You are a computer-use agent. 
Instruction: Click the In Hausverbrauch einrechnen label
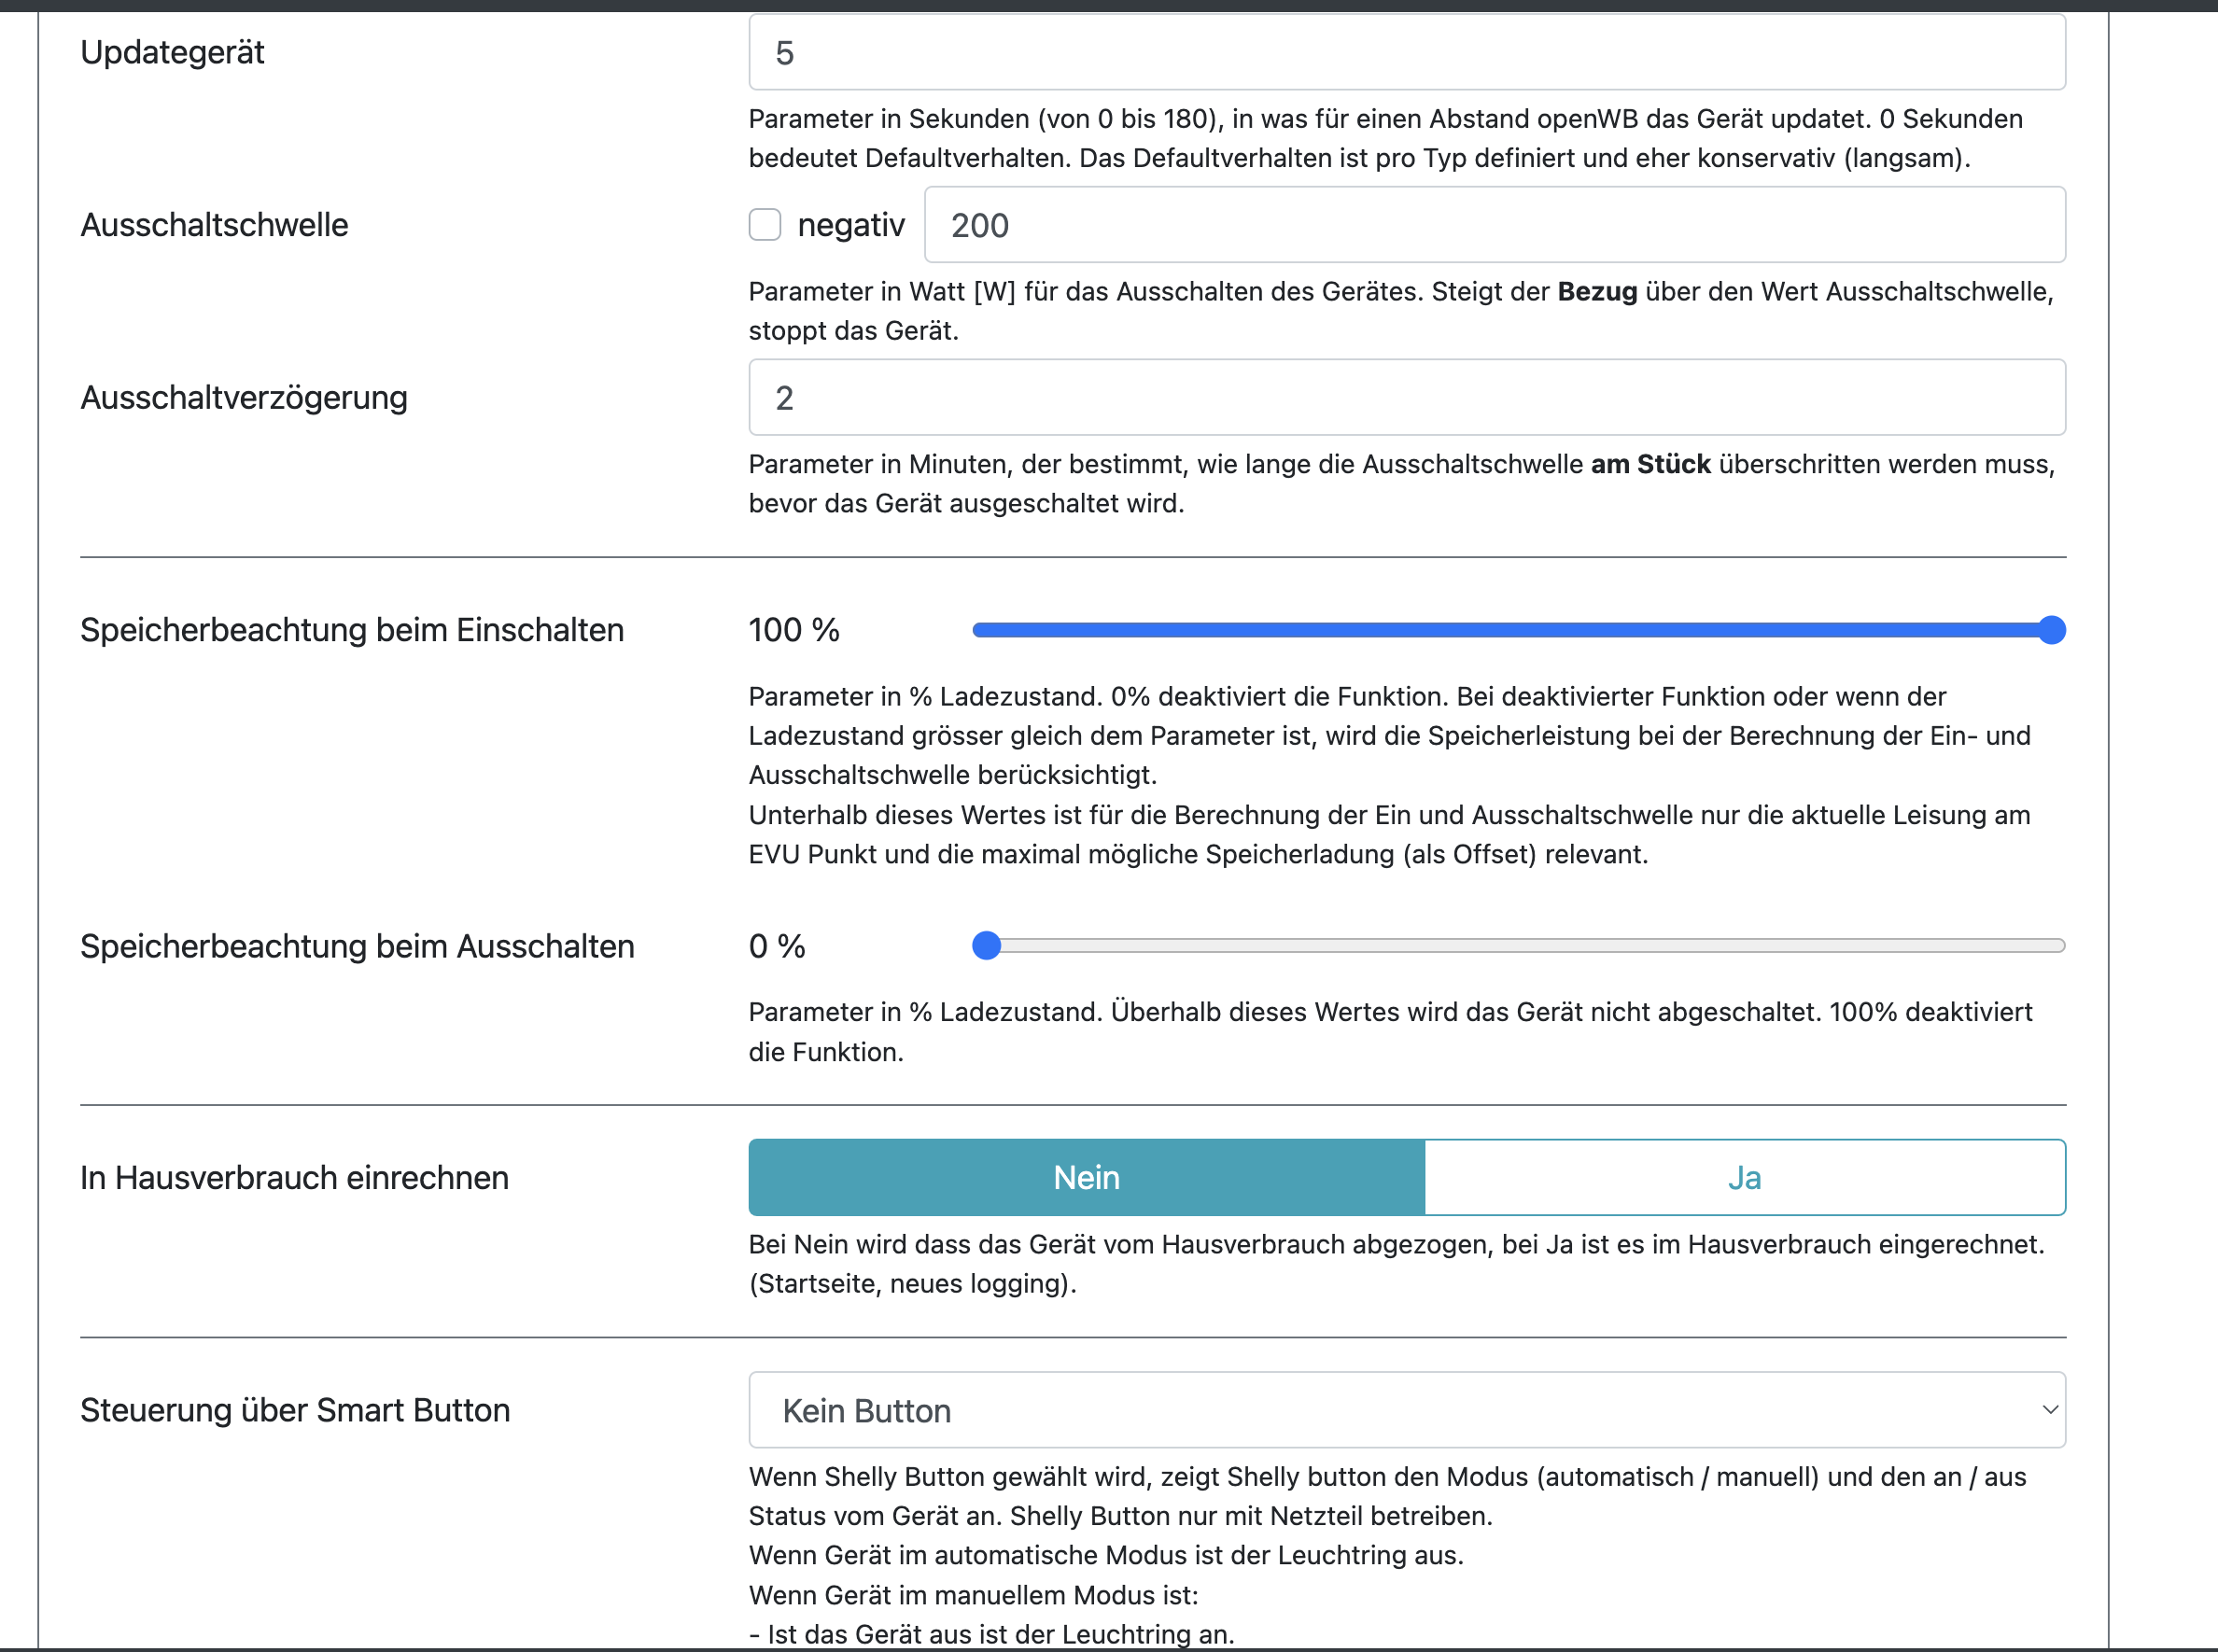click(294, 1178)
